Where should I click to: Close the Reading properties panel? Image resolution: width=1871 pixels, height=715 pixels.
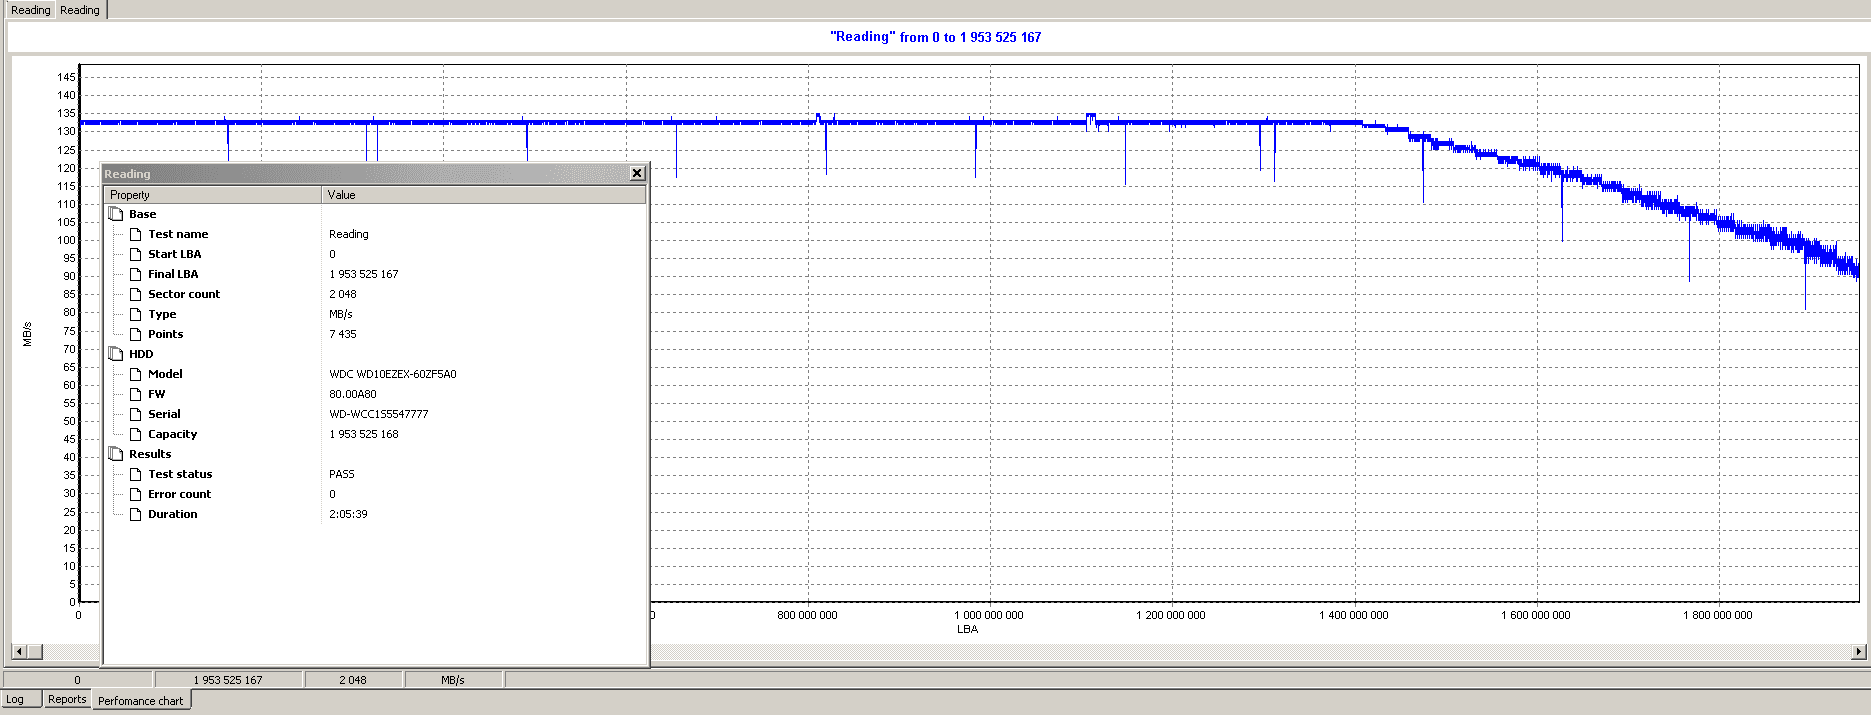(637, 174)
